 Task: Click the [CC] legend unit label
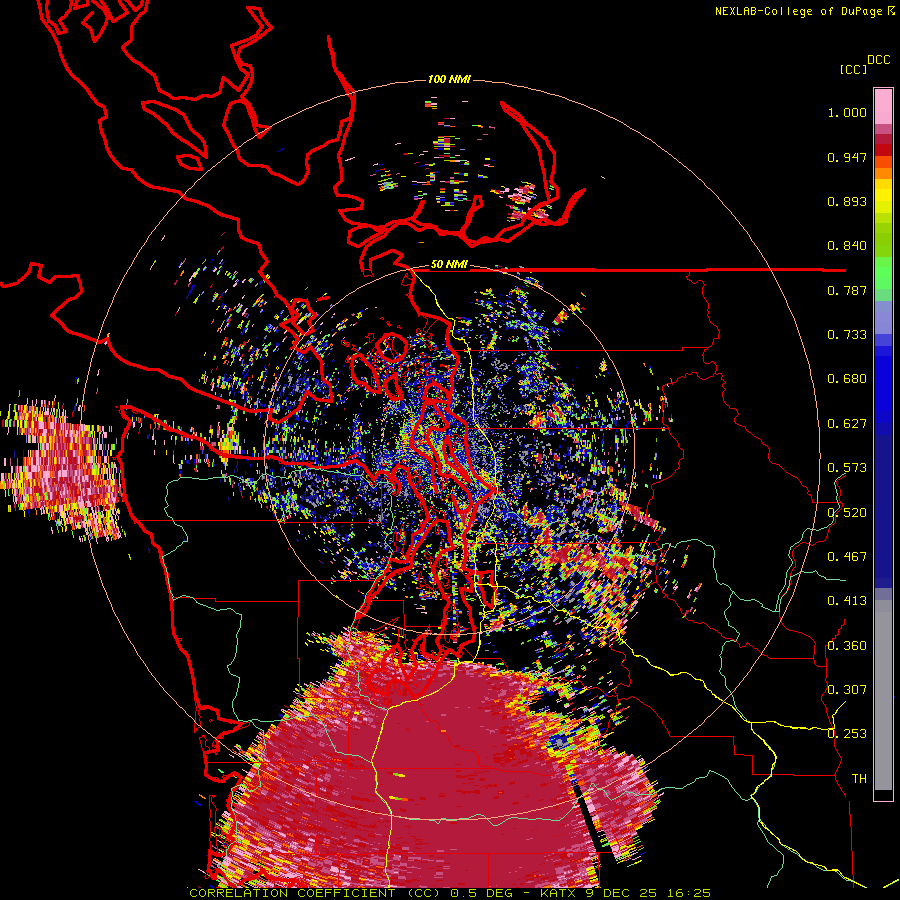coord(854,69)
